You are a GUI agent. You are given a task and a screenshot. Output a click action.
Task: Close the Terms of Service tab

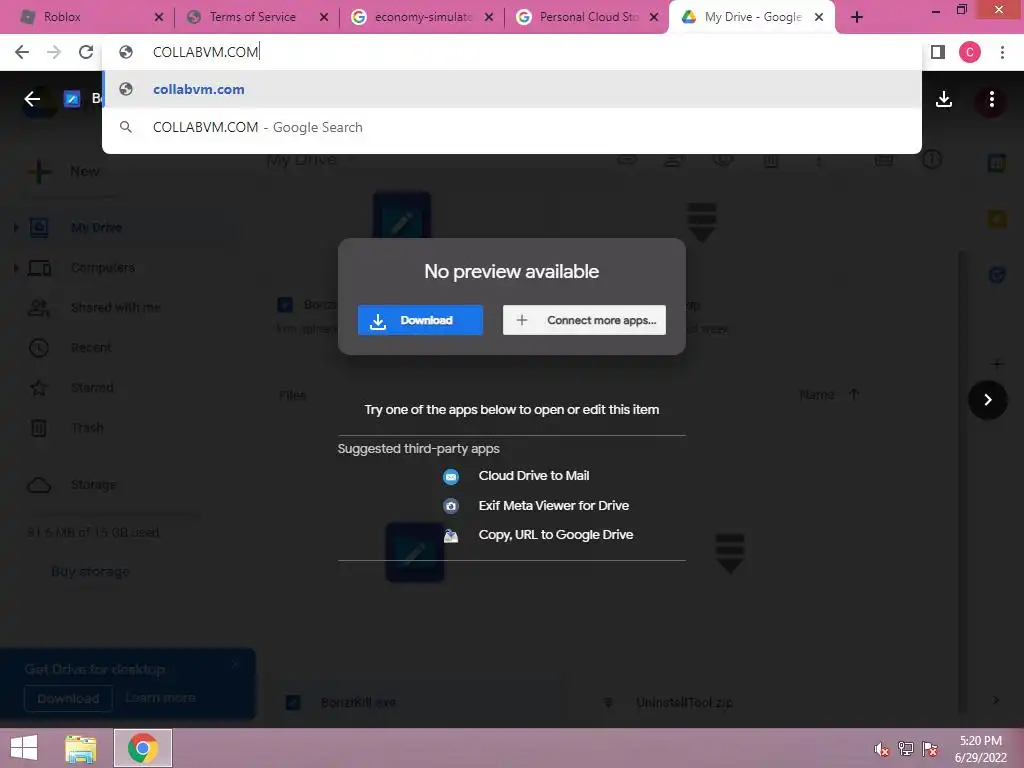(324, 18)
